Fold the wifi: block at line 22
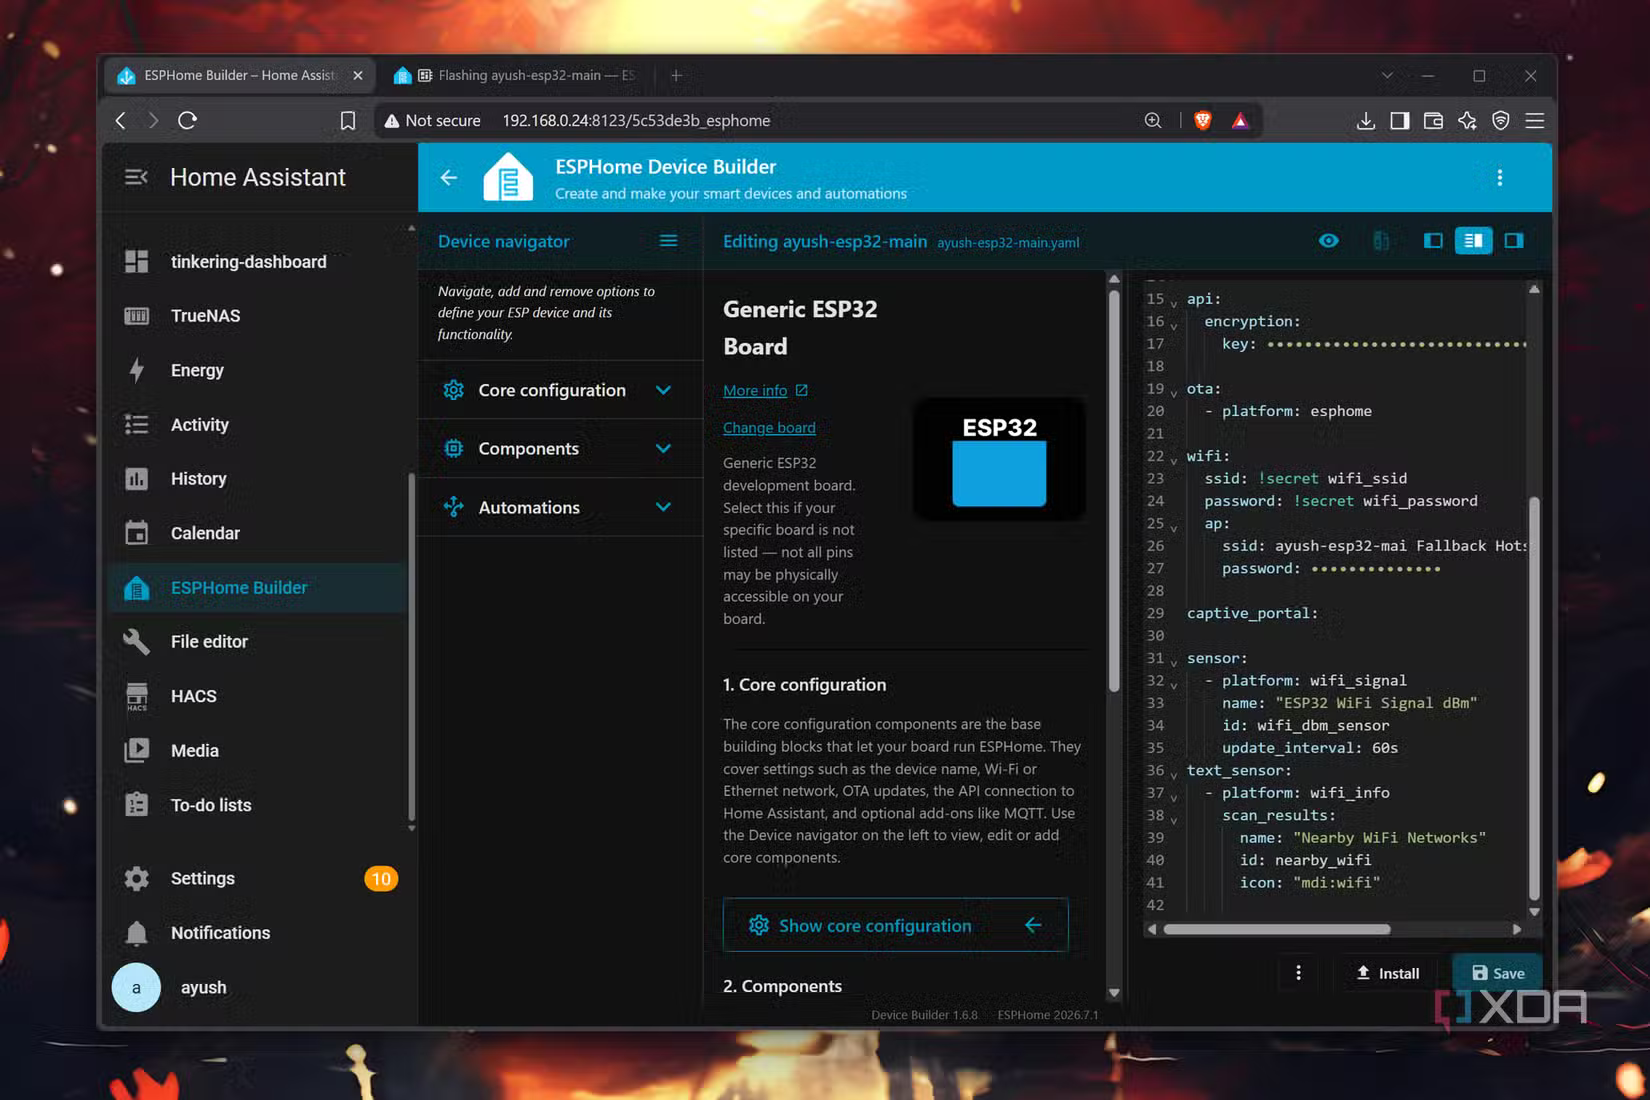The height and width of the screenshot is (1100, 1650). point(1174,459)
